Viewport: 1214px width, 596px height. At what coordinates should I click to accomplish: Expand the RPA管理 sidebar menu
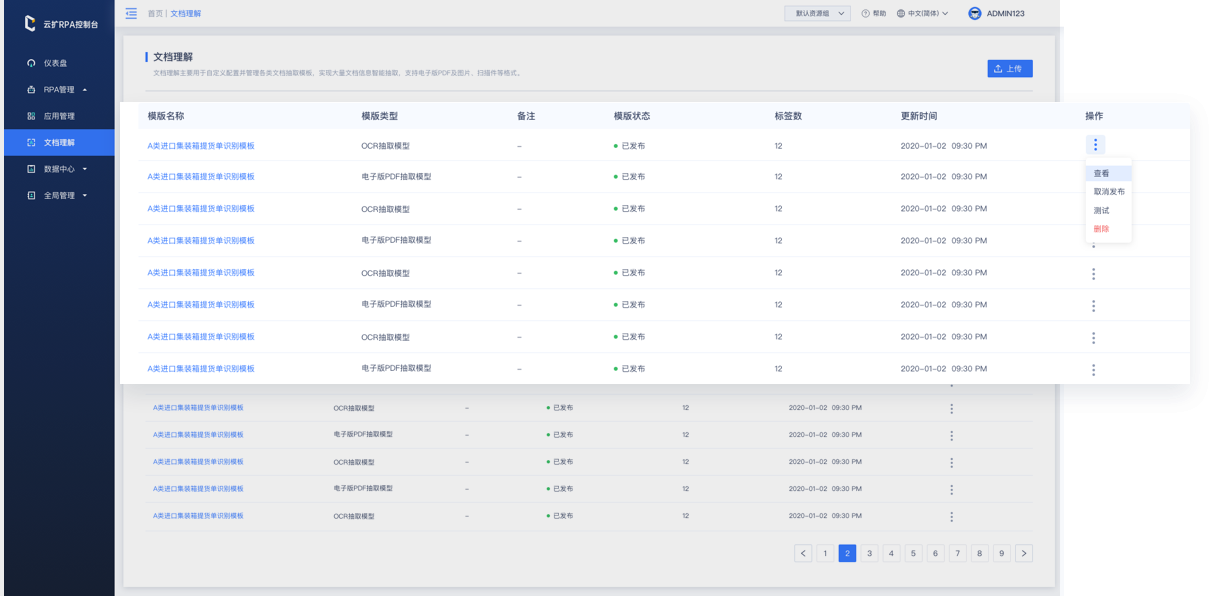tap(60, 90)
